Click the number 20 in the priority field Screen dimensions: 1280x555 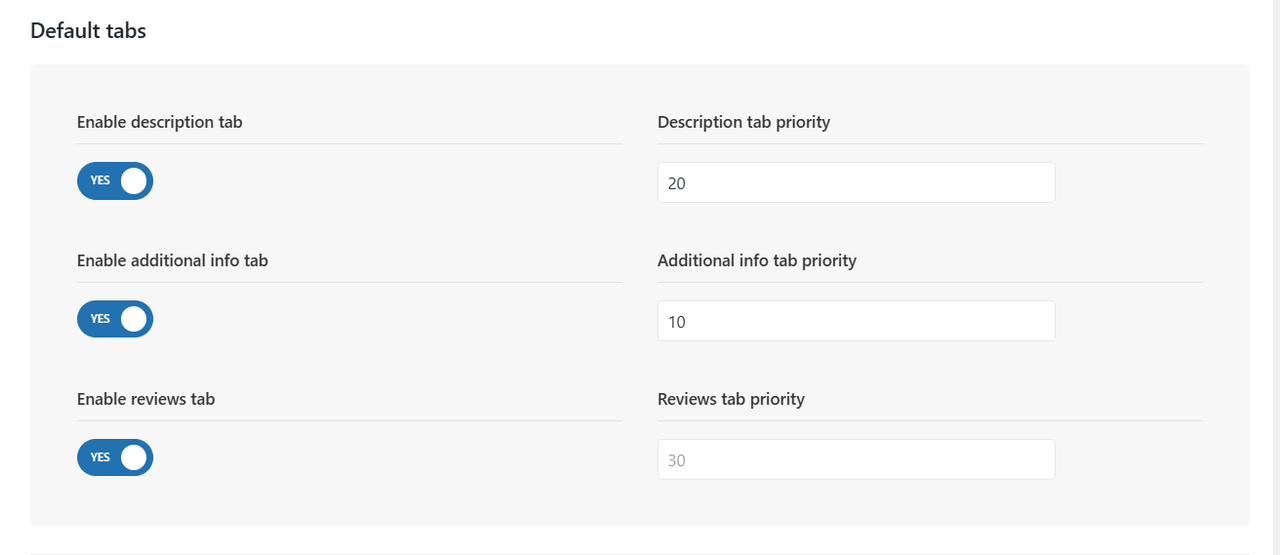tap(677, 184)
